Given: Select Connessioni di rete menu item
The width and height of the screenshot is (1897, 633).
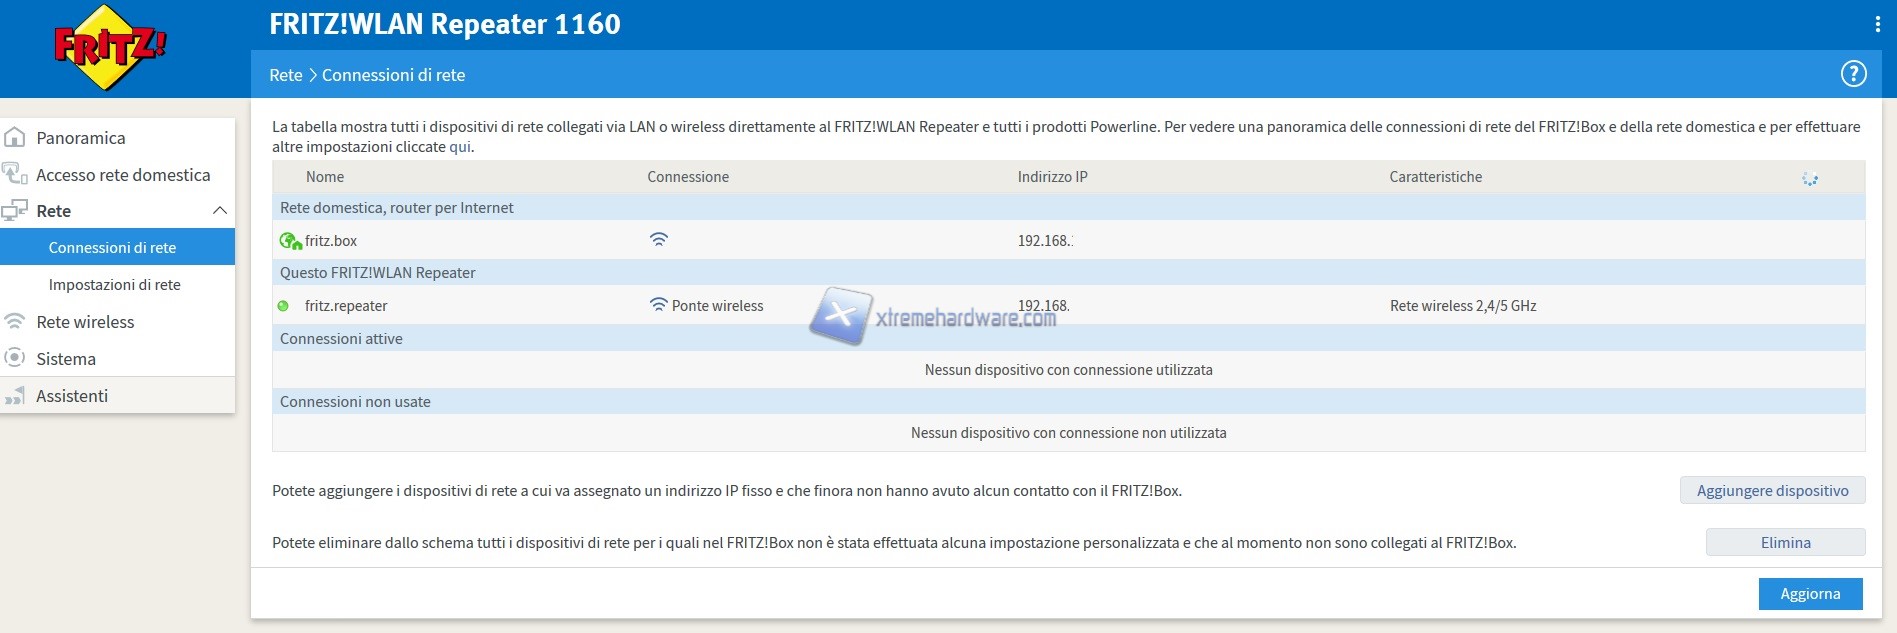Looking at the screenshot, I should (112, 248).
